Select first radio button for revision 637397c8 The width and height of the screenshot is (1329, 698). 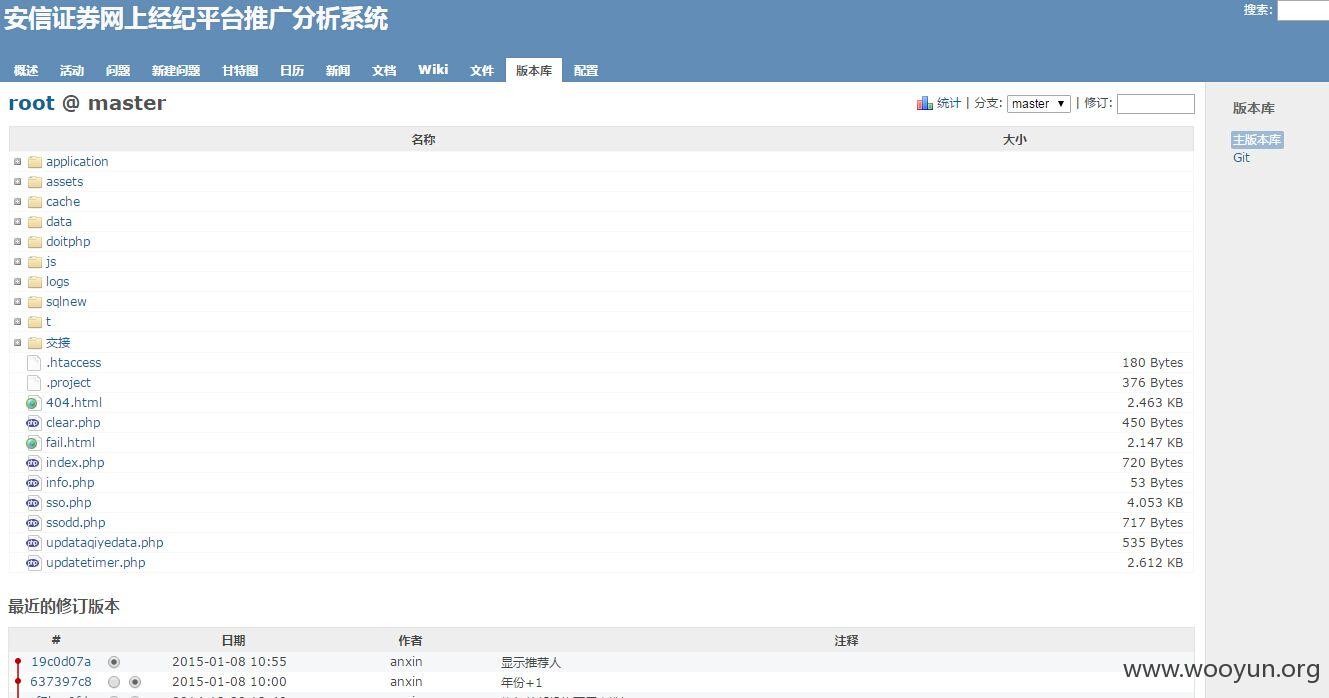(x=114, y=682)
